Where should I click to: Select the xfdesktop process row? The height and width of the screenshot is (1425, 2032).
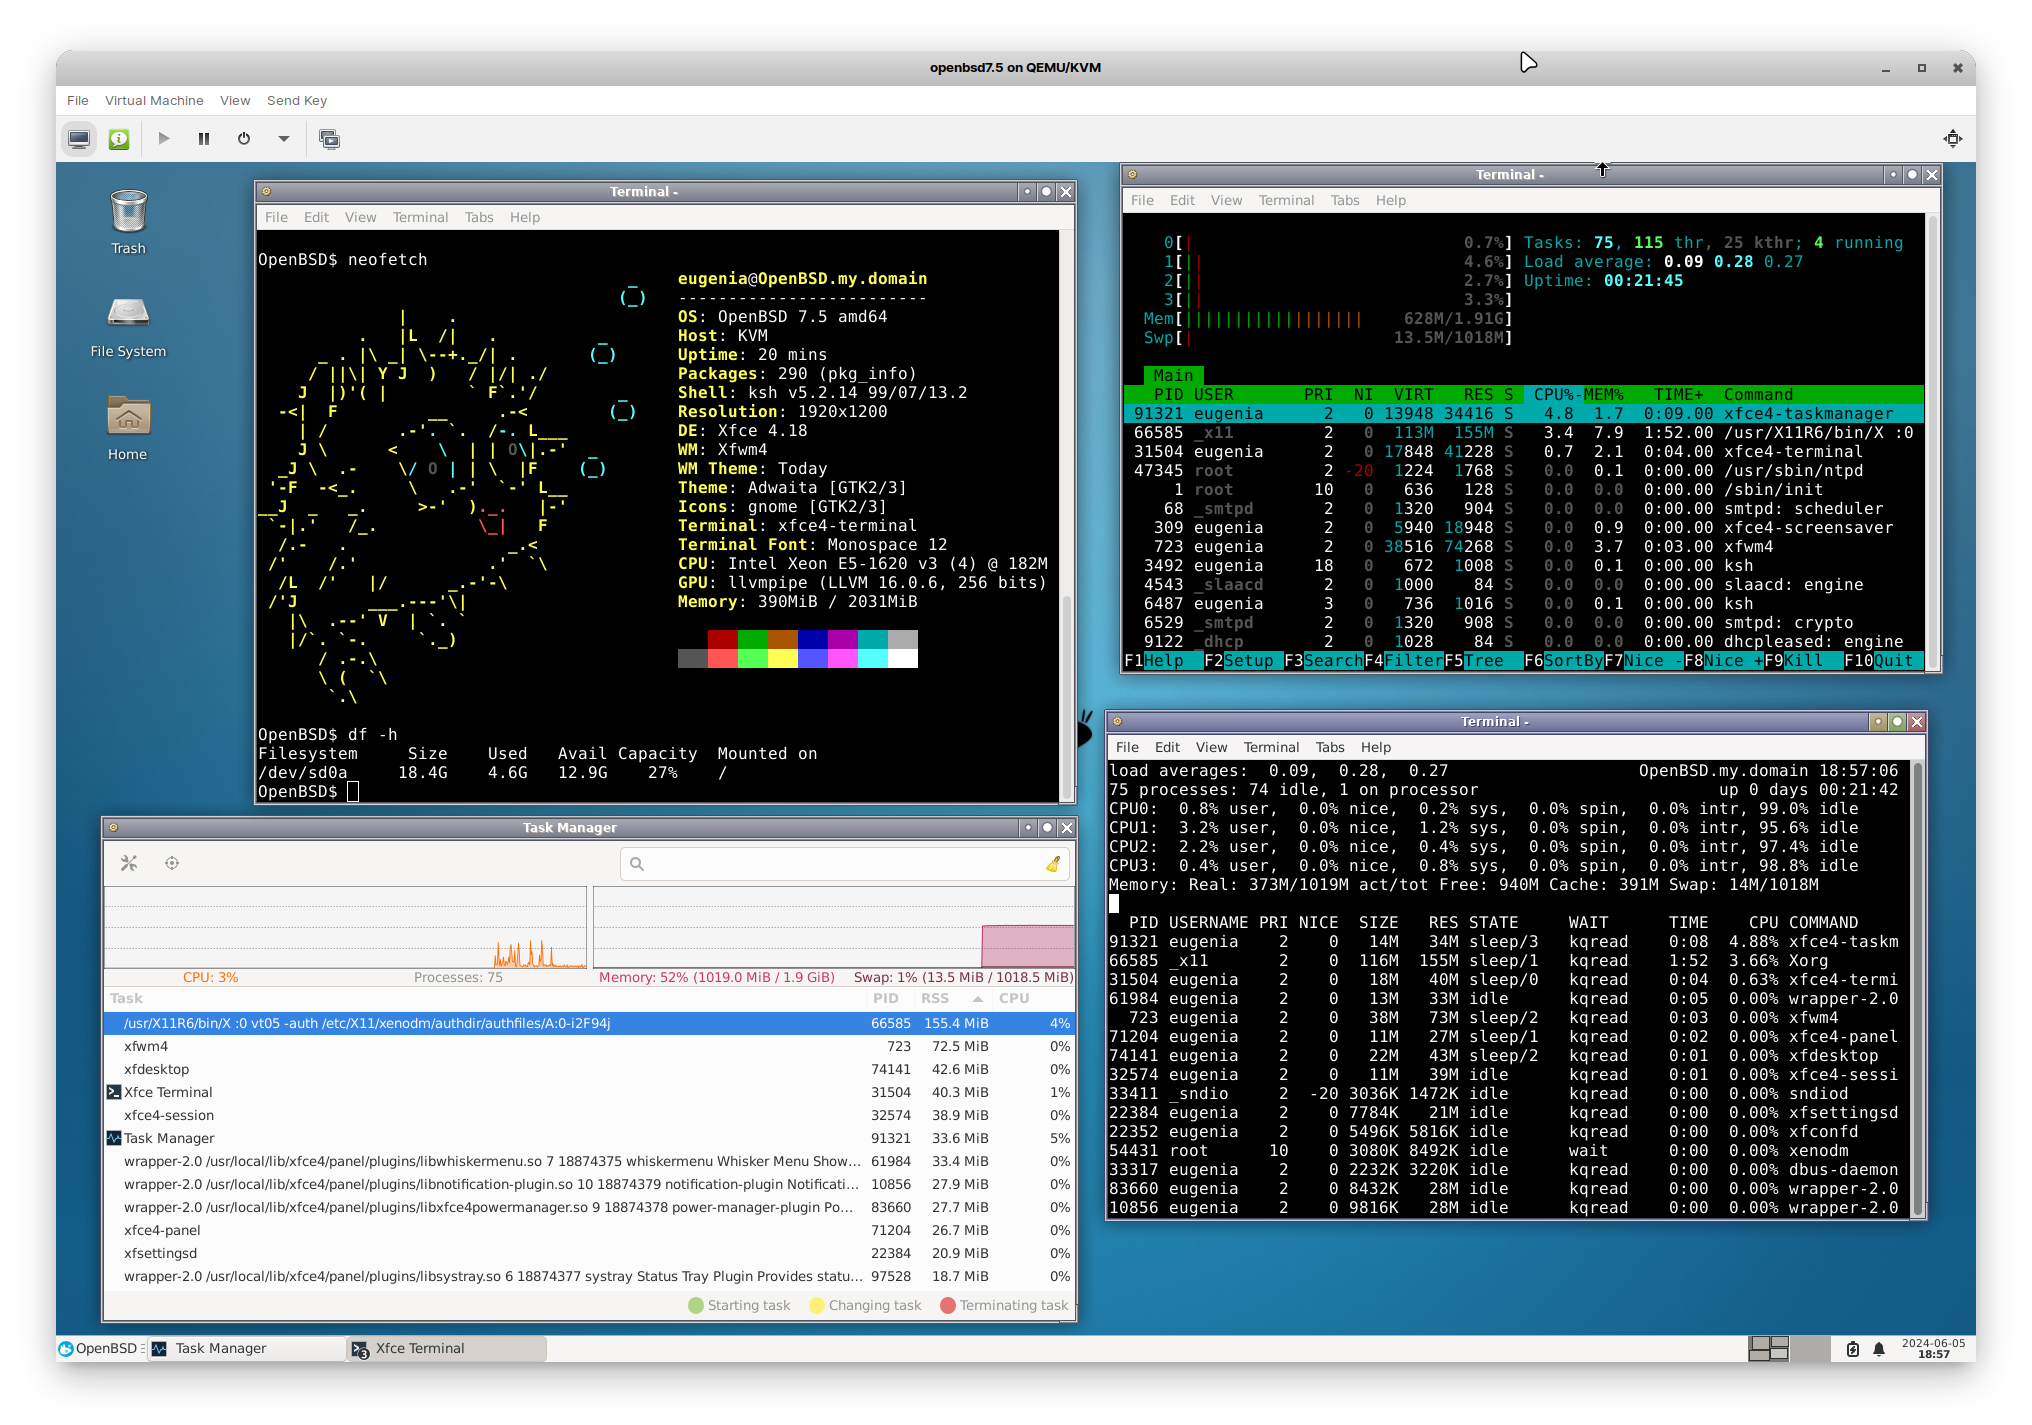(x=589, y=1069)
